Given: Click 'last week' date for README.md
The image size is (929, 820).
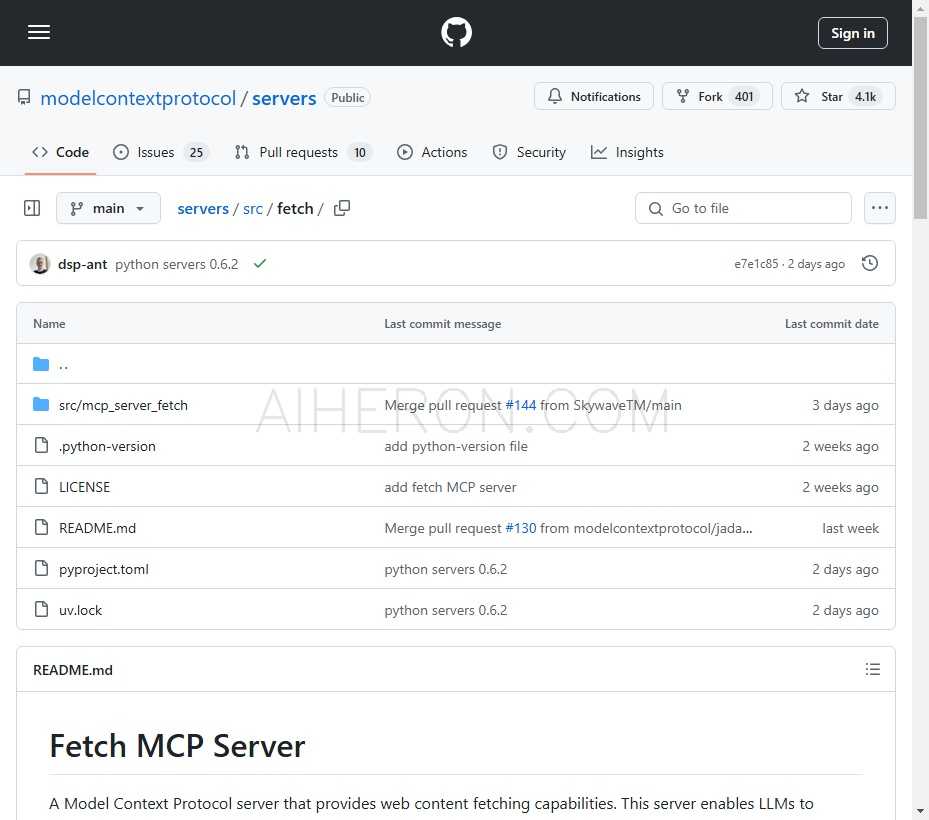Looking at the screenshot, I should [850, 528].
